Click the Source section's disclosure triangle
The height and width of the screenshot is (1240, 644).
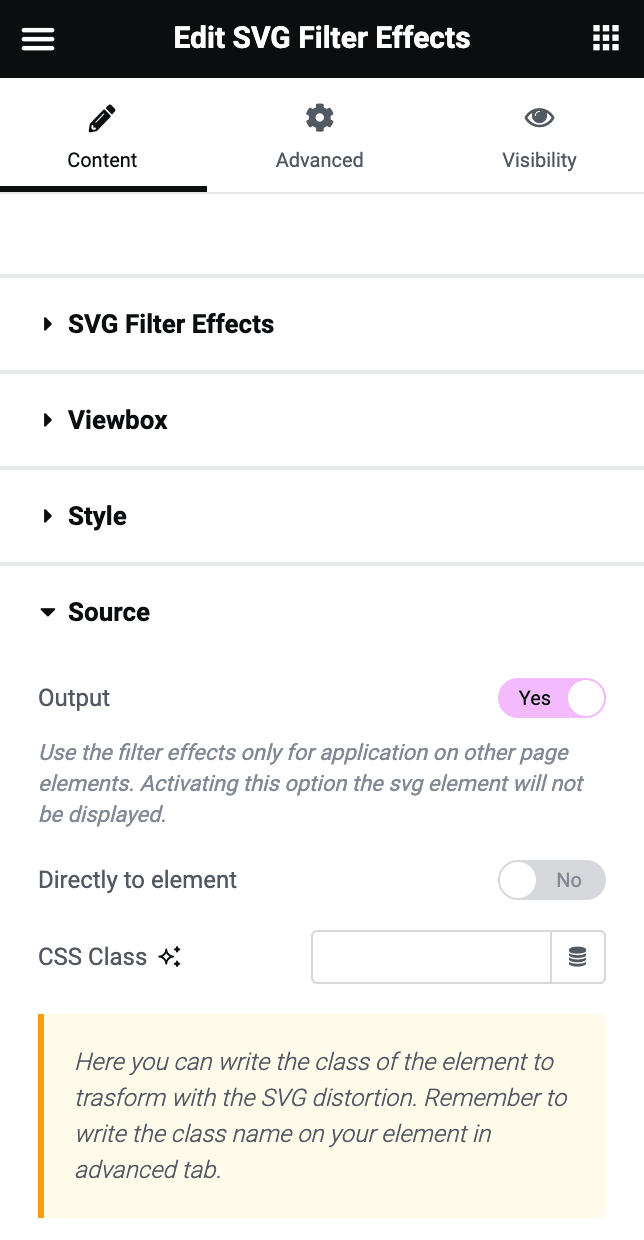(47, 612)
